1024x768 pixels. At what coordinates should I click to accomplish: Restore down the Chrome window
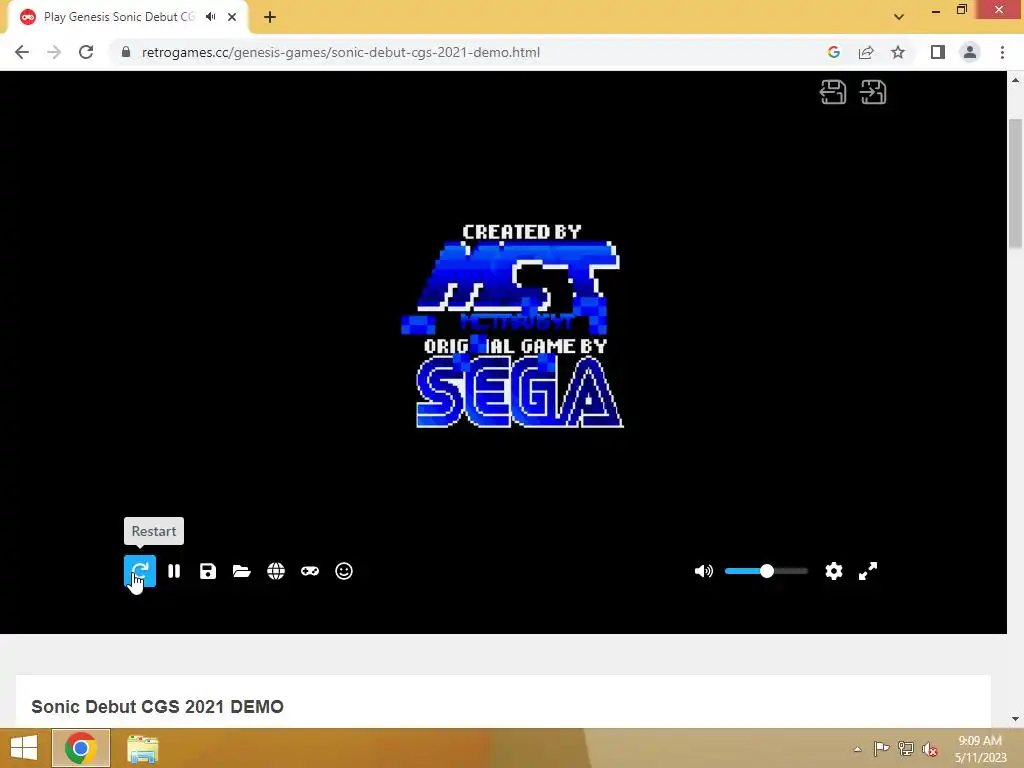[961, 10]
